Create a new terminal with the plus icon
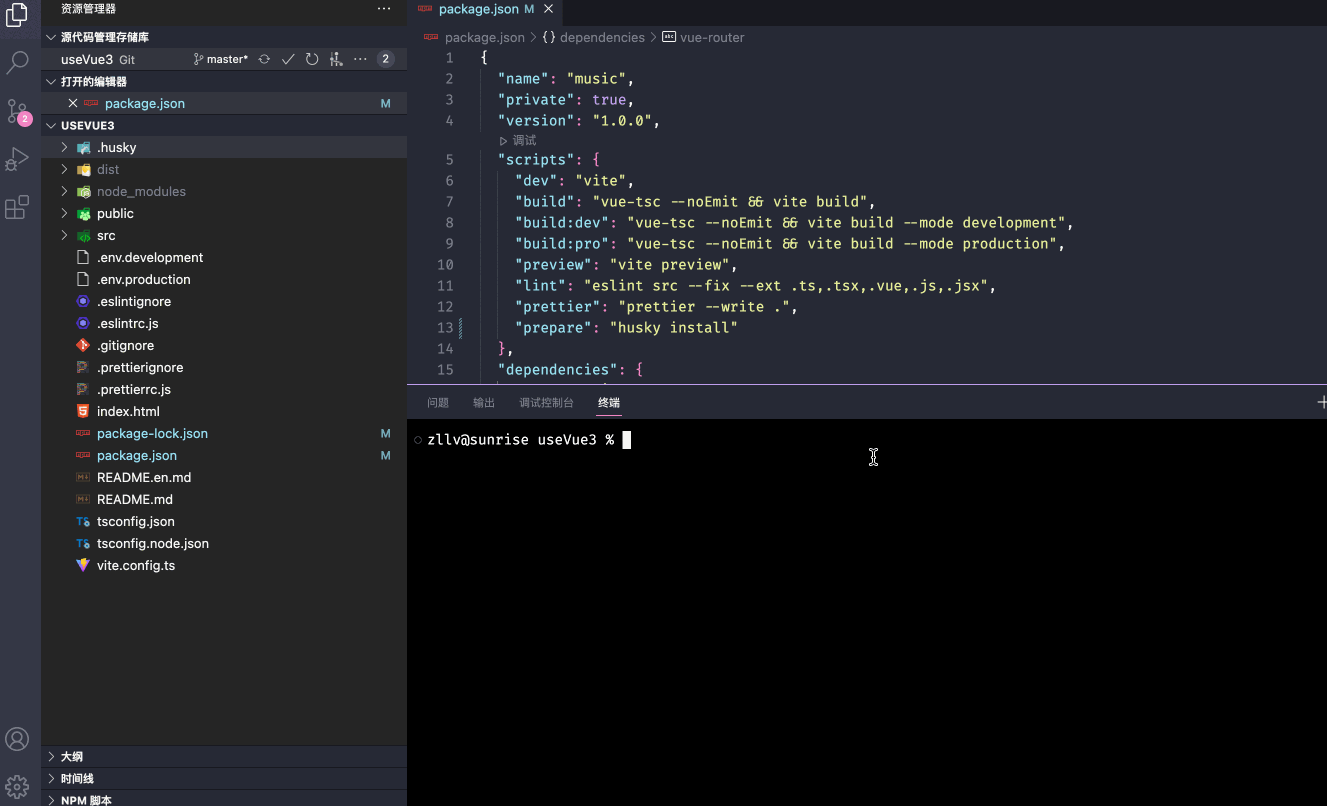 pos(1321,402)
